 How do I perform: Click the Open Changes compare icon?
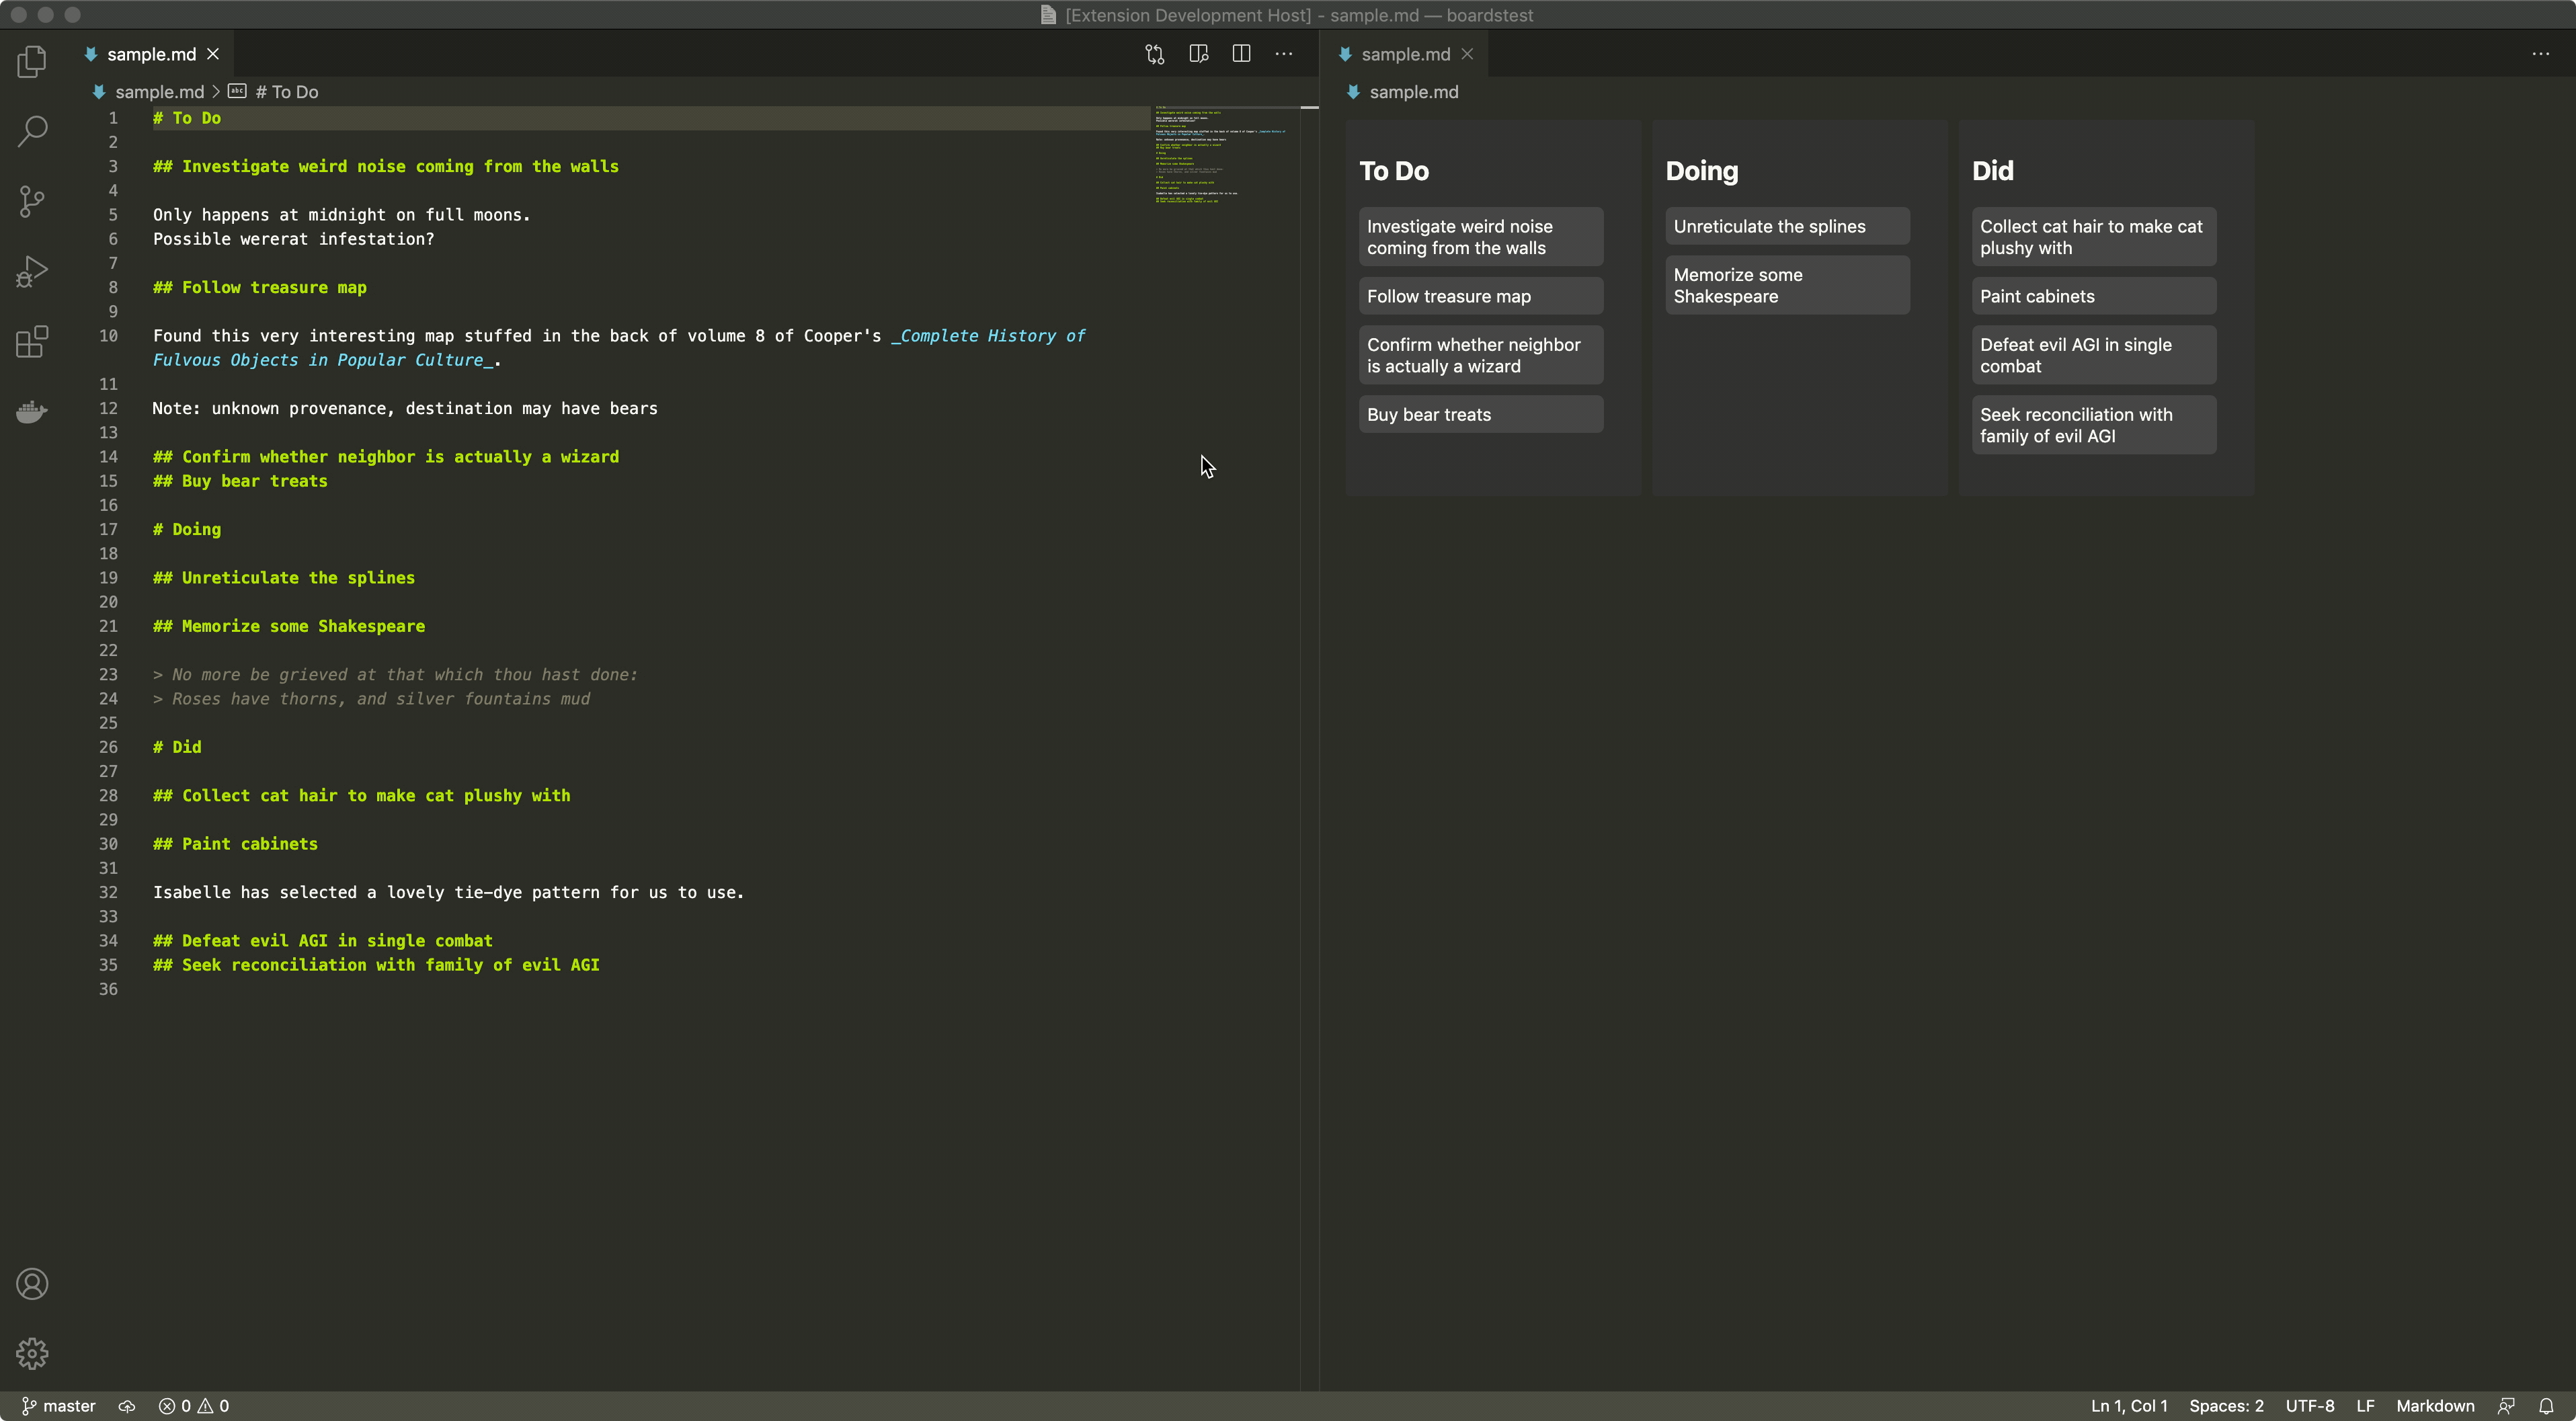click(x=1155, y=54)
